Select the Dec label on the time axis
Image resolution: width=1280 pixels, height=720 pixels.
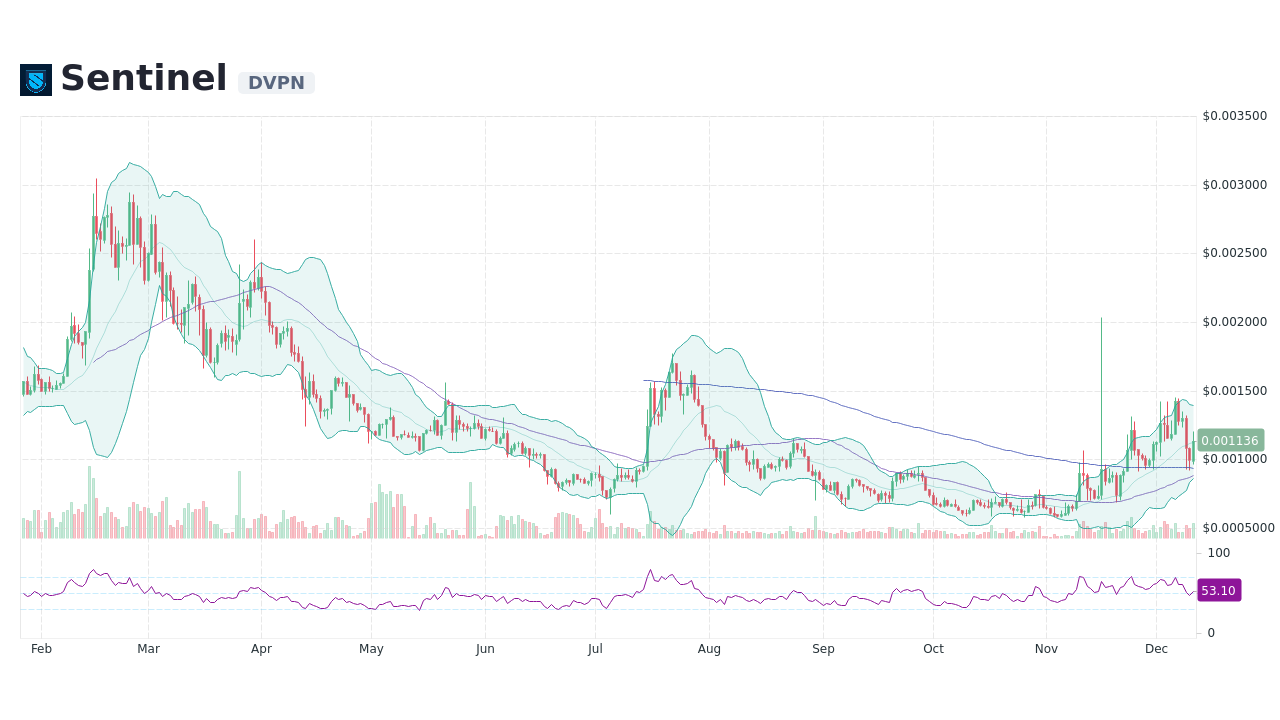pyautogui.click(x=1156, y=648)
